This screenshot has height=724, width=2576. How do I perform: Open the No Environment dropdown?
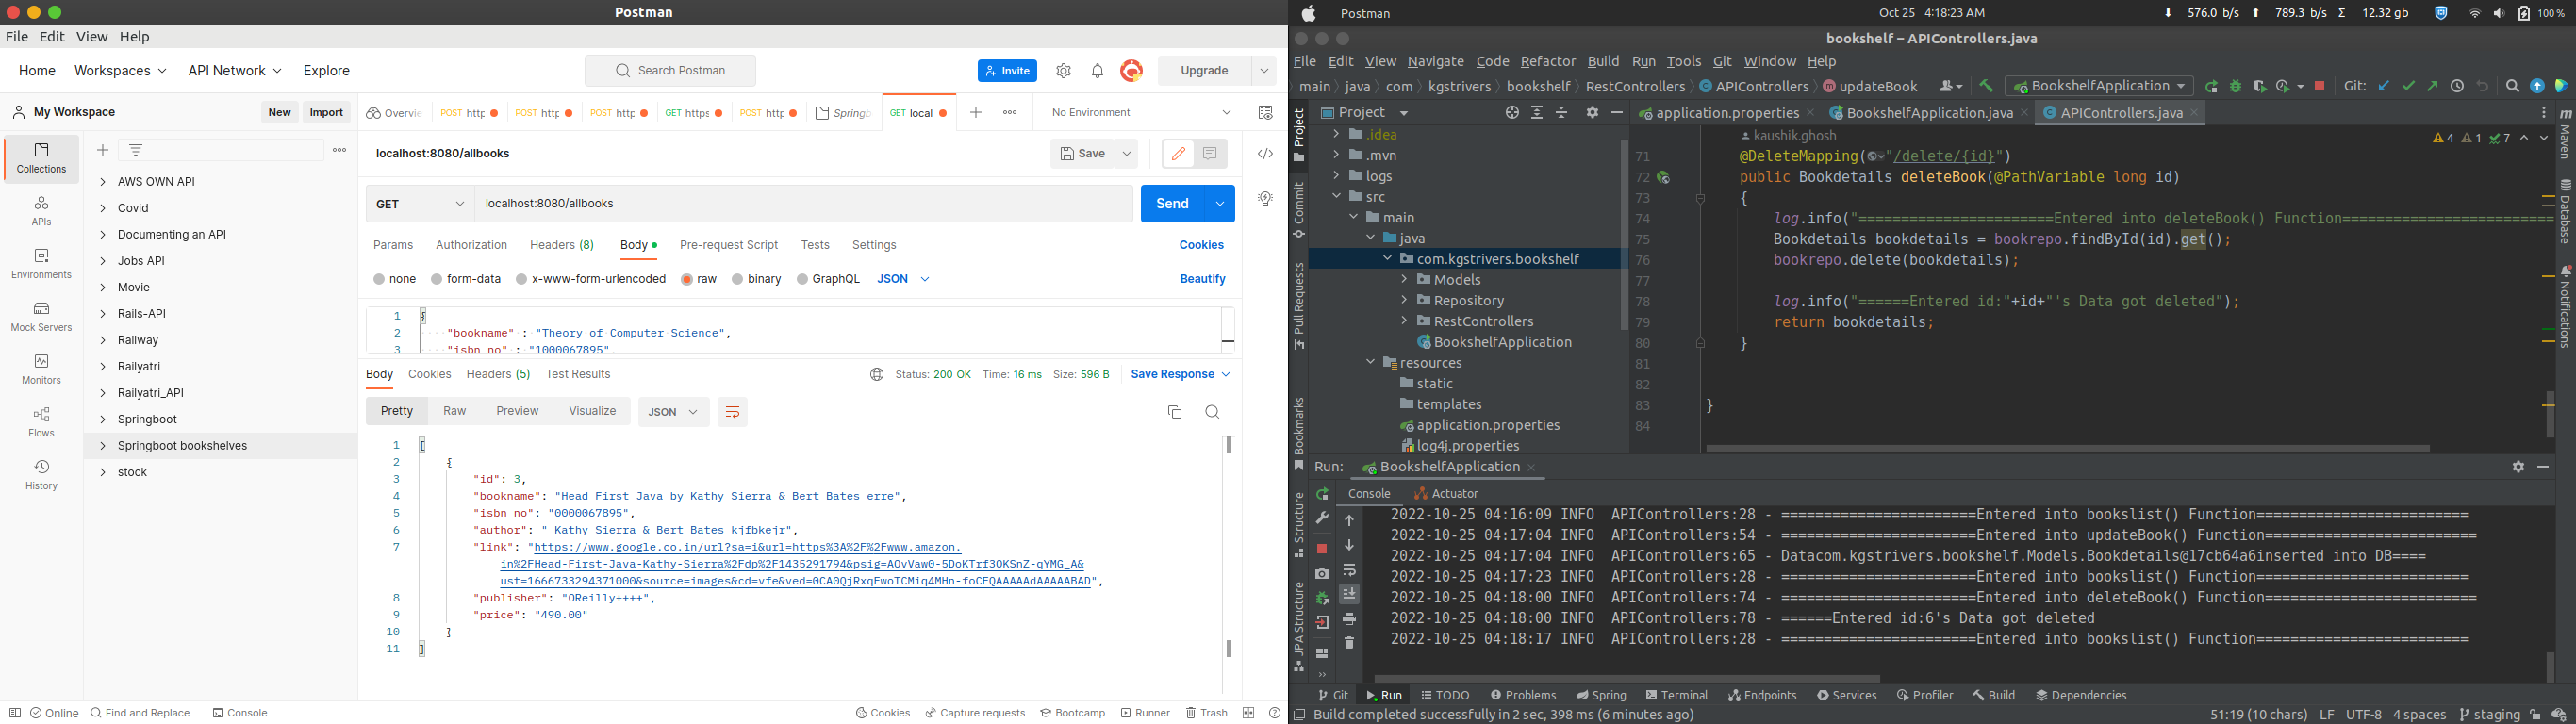1141,113
